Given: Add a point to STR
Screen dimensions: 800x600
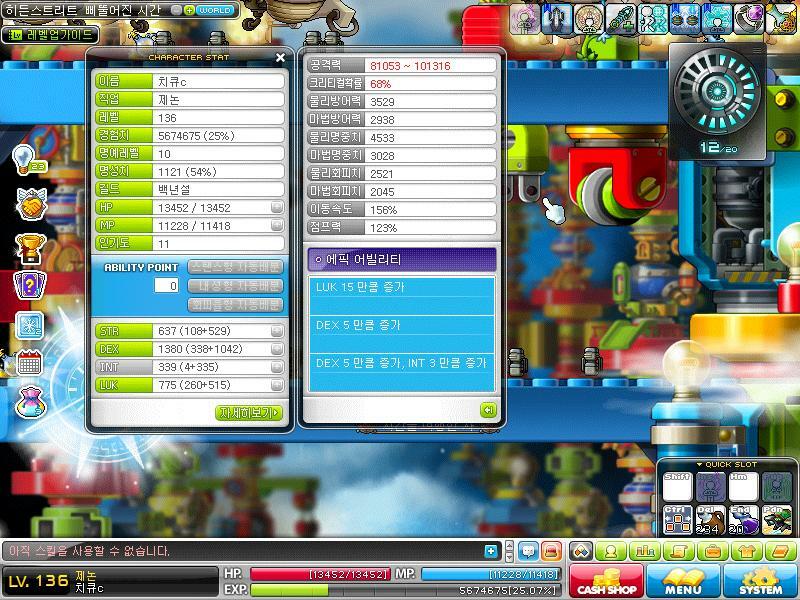Looking at the screenshot, I should click(277, 331).
